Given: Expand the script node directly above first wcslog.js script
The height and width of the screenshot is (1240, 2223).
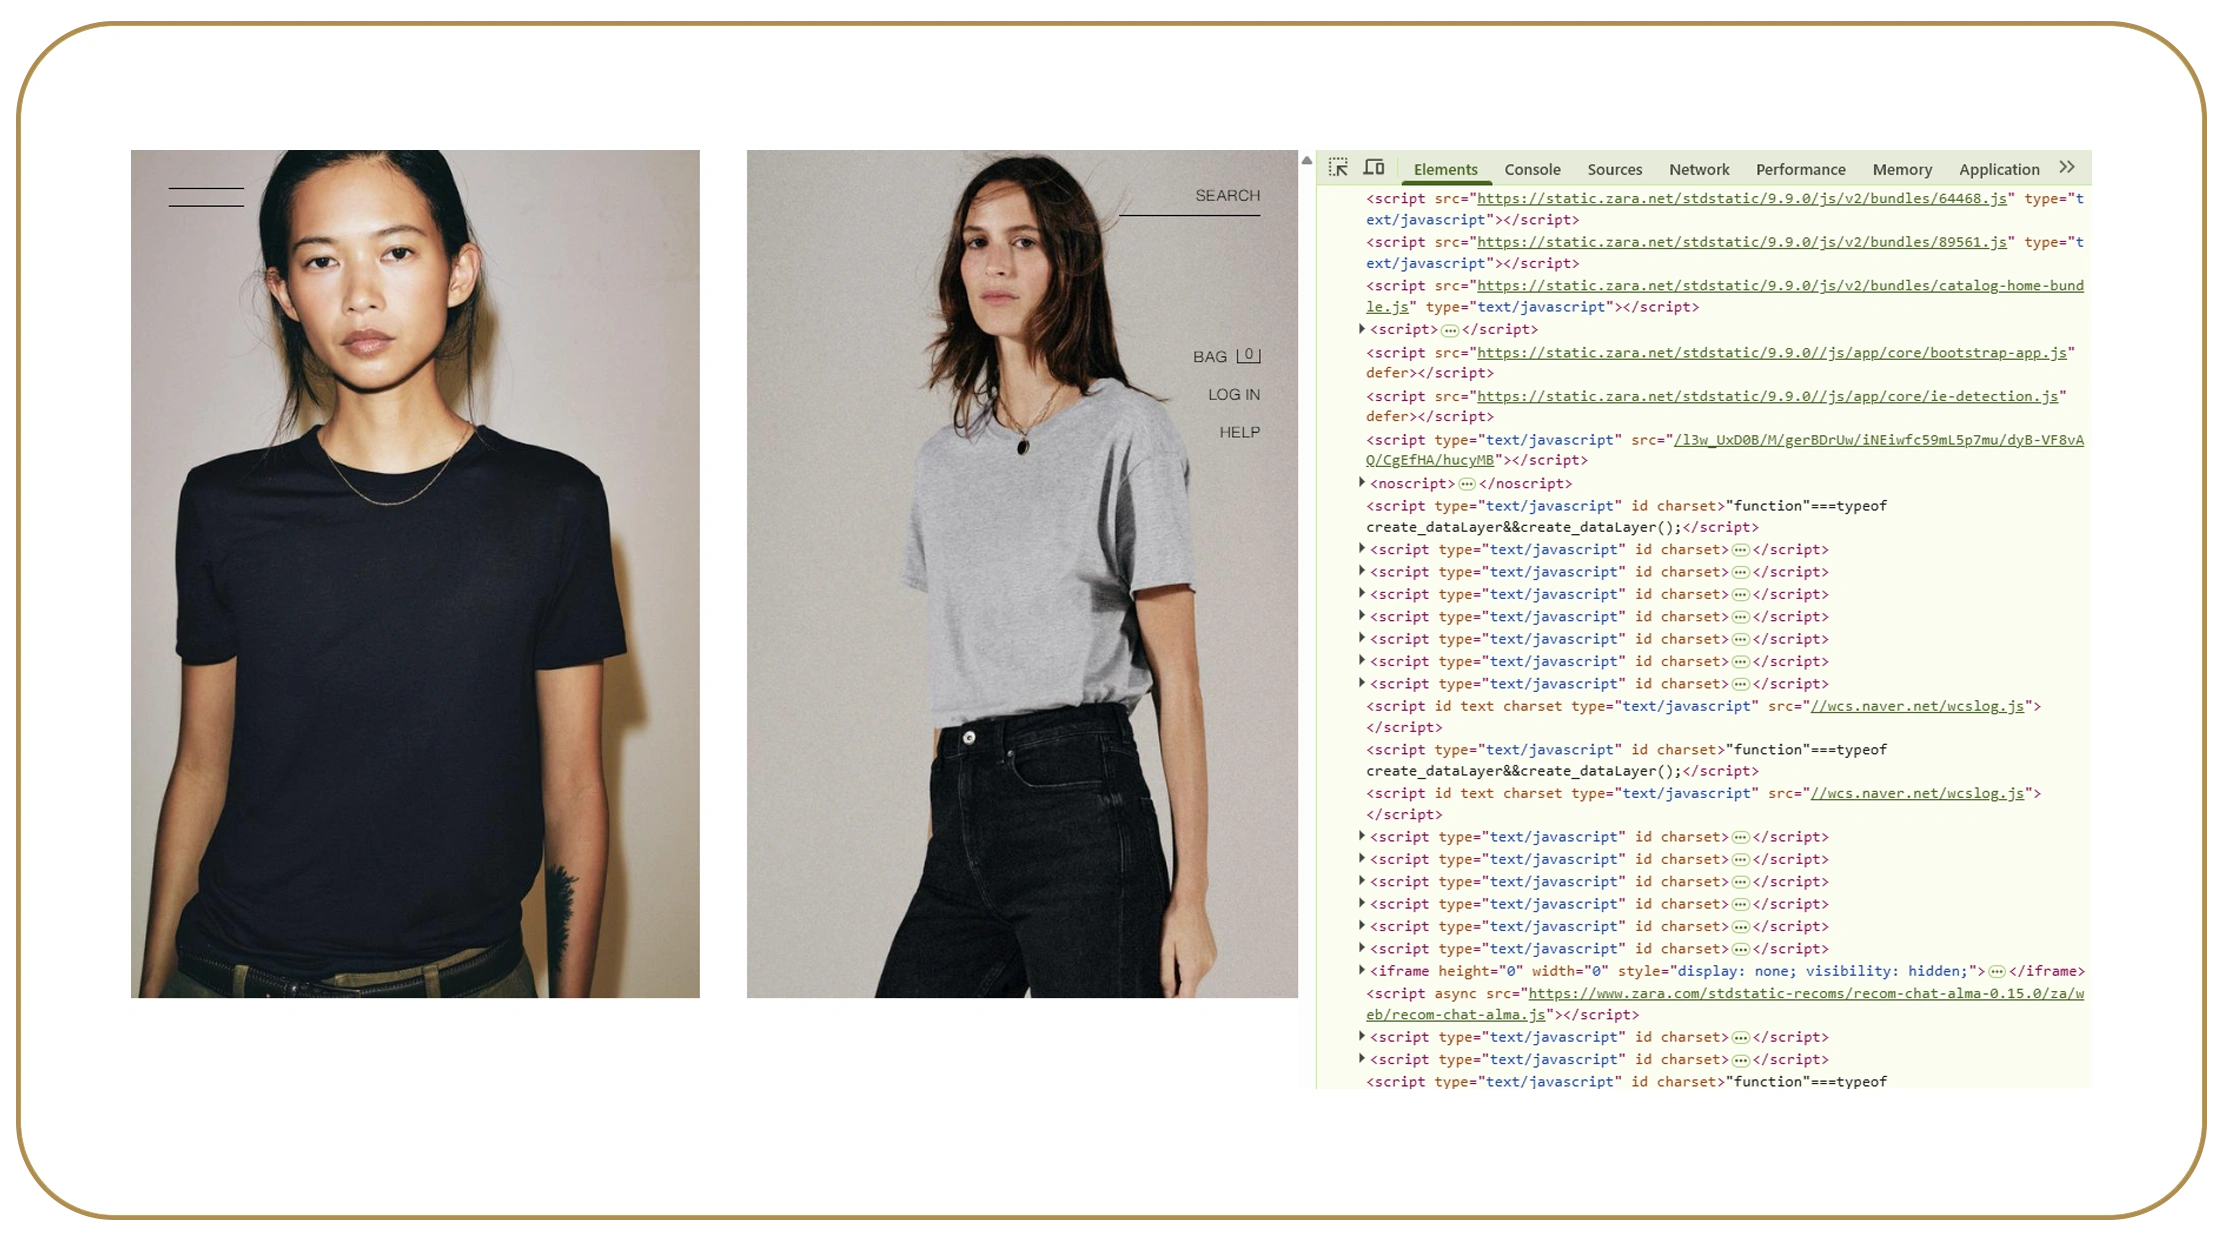Looking at the screenshot, I should [x=1361, y=682].
